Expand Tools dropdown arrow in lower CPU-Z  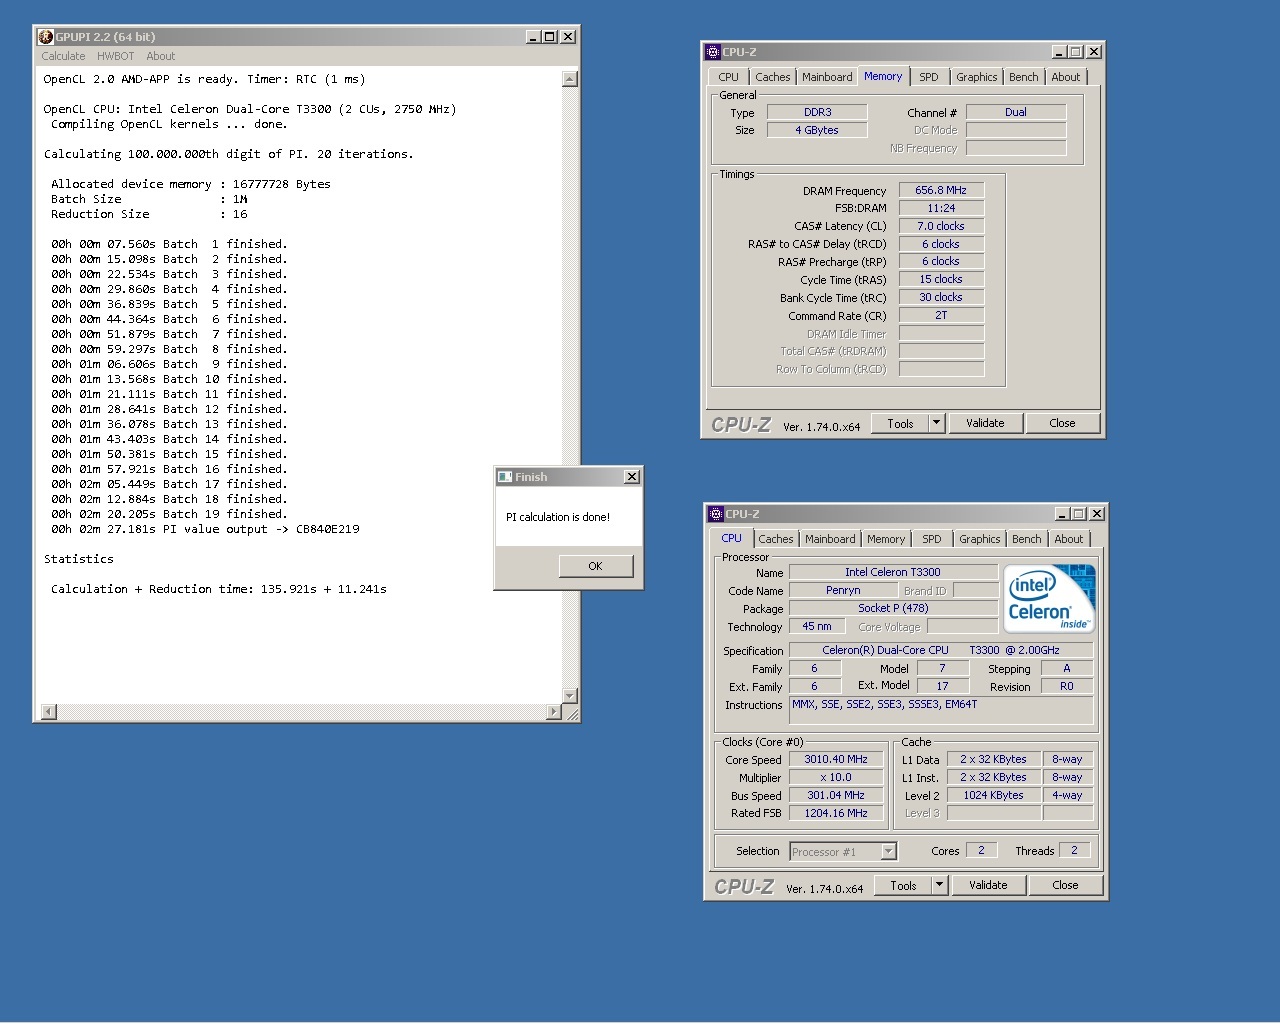coord(940,885)
